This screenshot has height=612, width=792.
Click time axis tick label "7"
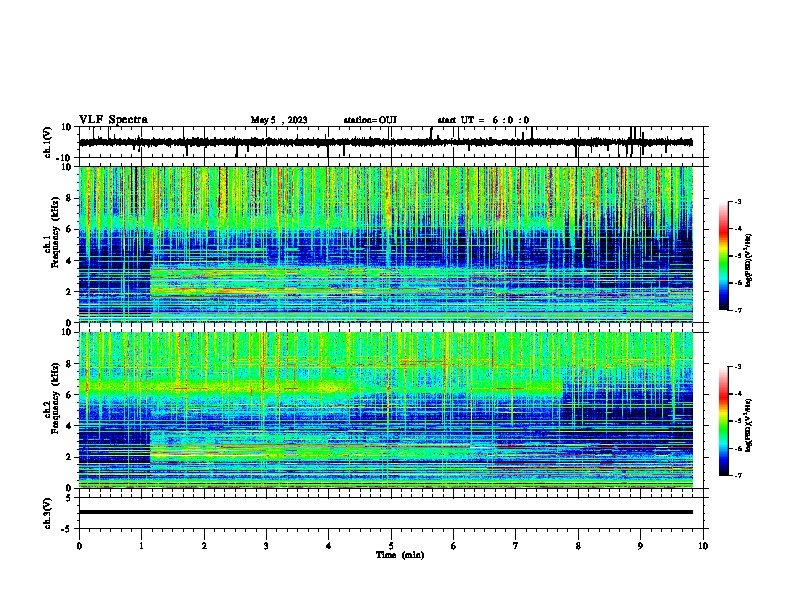(516, 546)
